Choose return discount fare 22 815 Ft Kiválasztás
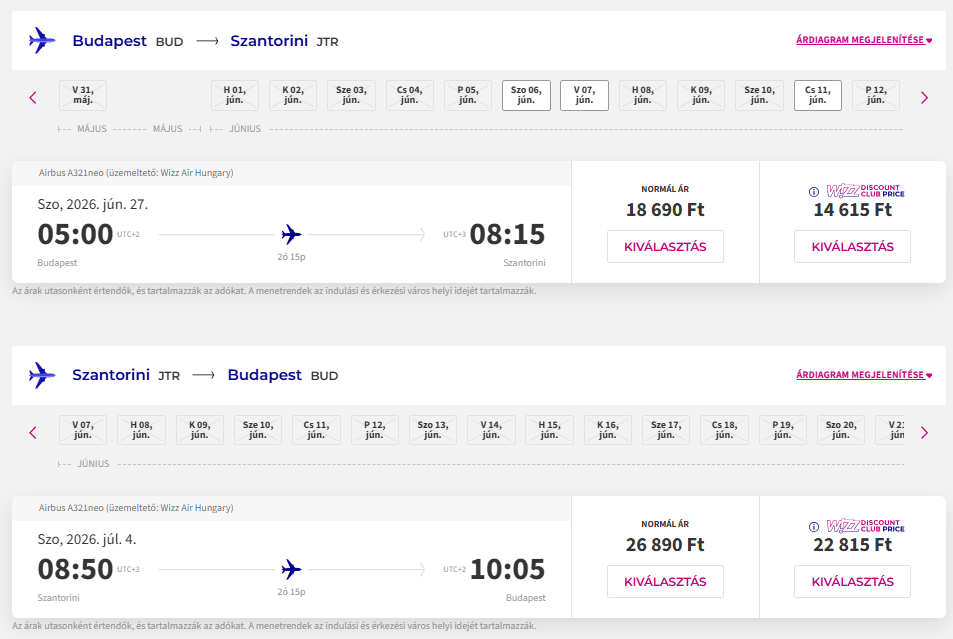Viewport: 953px width, 639px height. (x=852, y=581)
